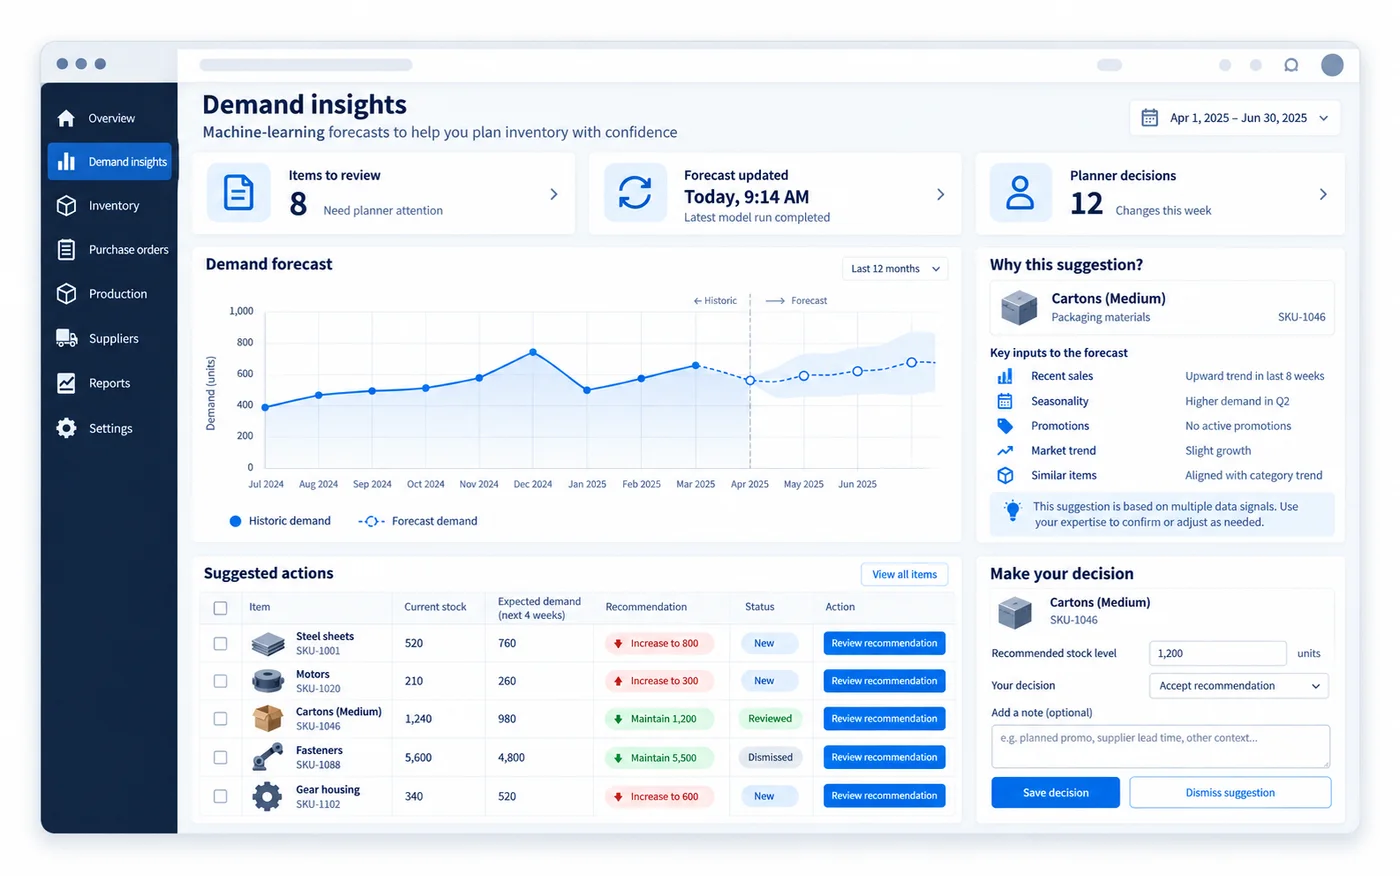Expand Items to review card chevron
The image size is (1400, 876).
554,194
